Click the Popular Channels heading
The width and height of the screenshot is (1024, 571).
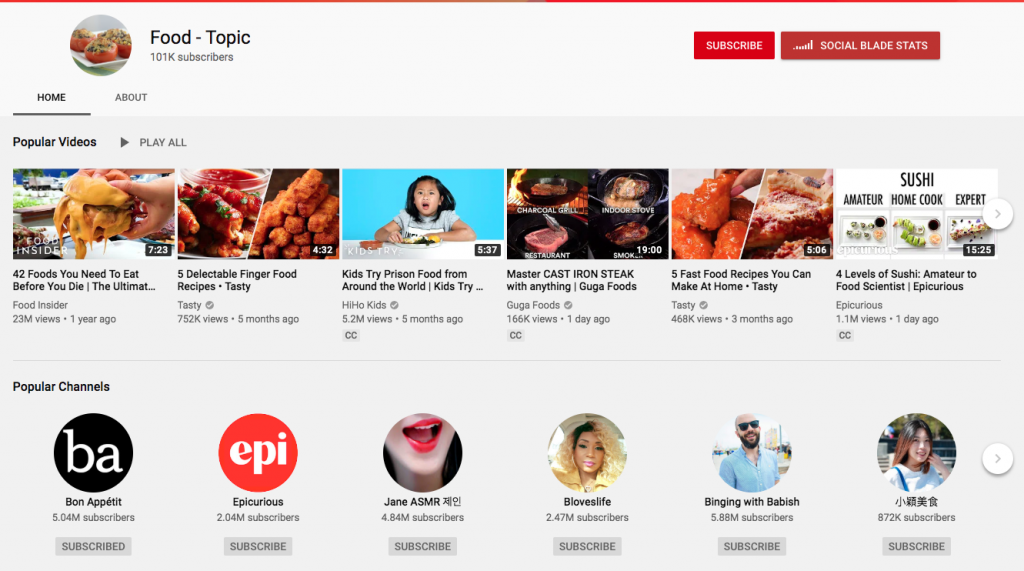tap(61, 387)
